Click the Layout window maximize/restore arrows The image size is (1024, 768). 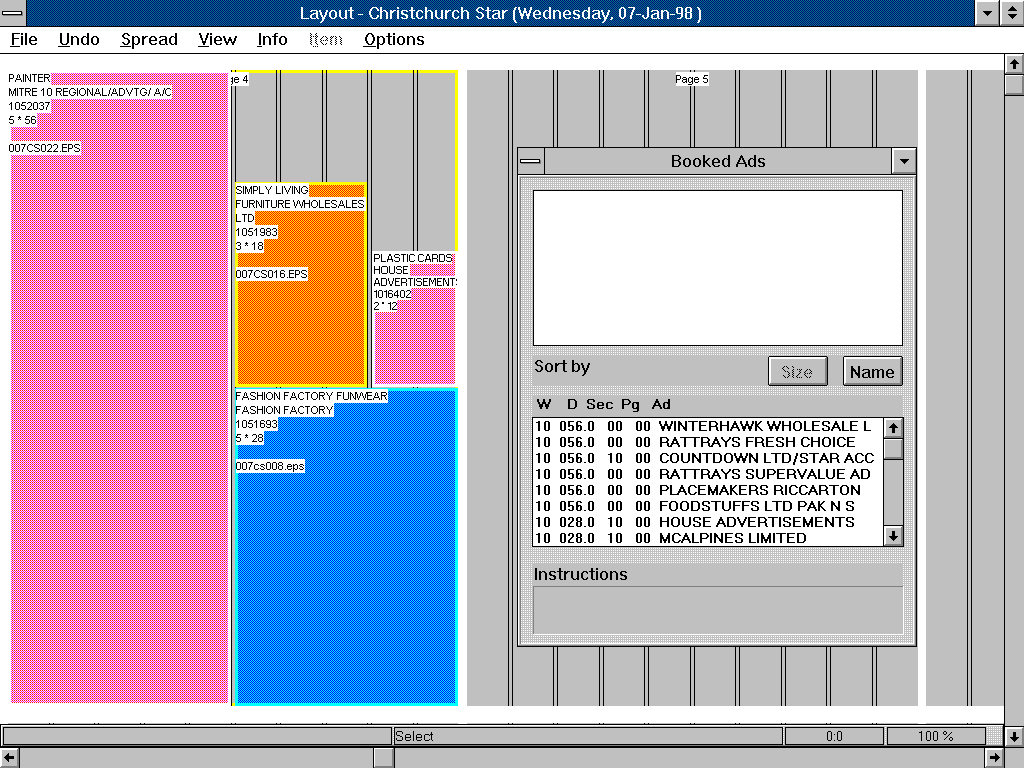coord(1012,12)
